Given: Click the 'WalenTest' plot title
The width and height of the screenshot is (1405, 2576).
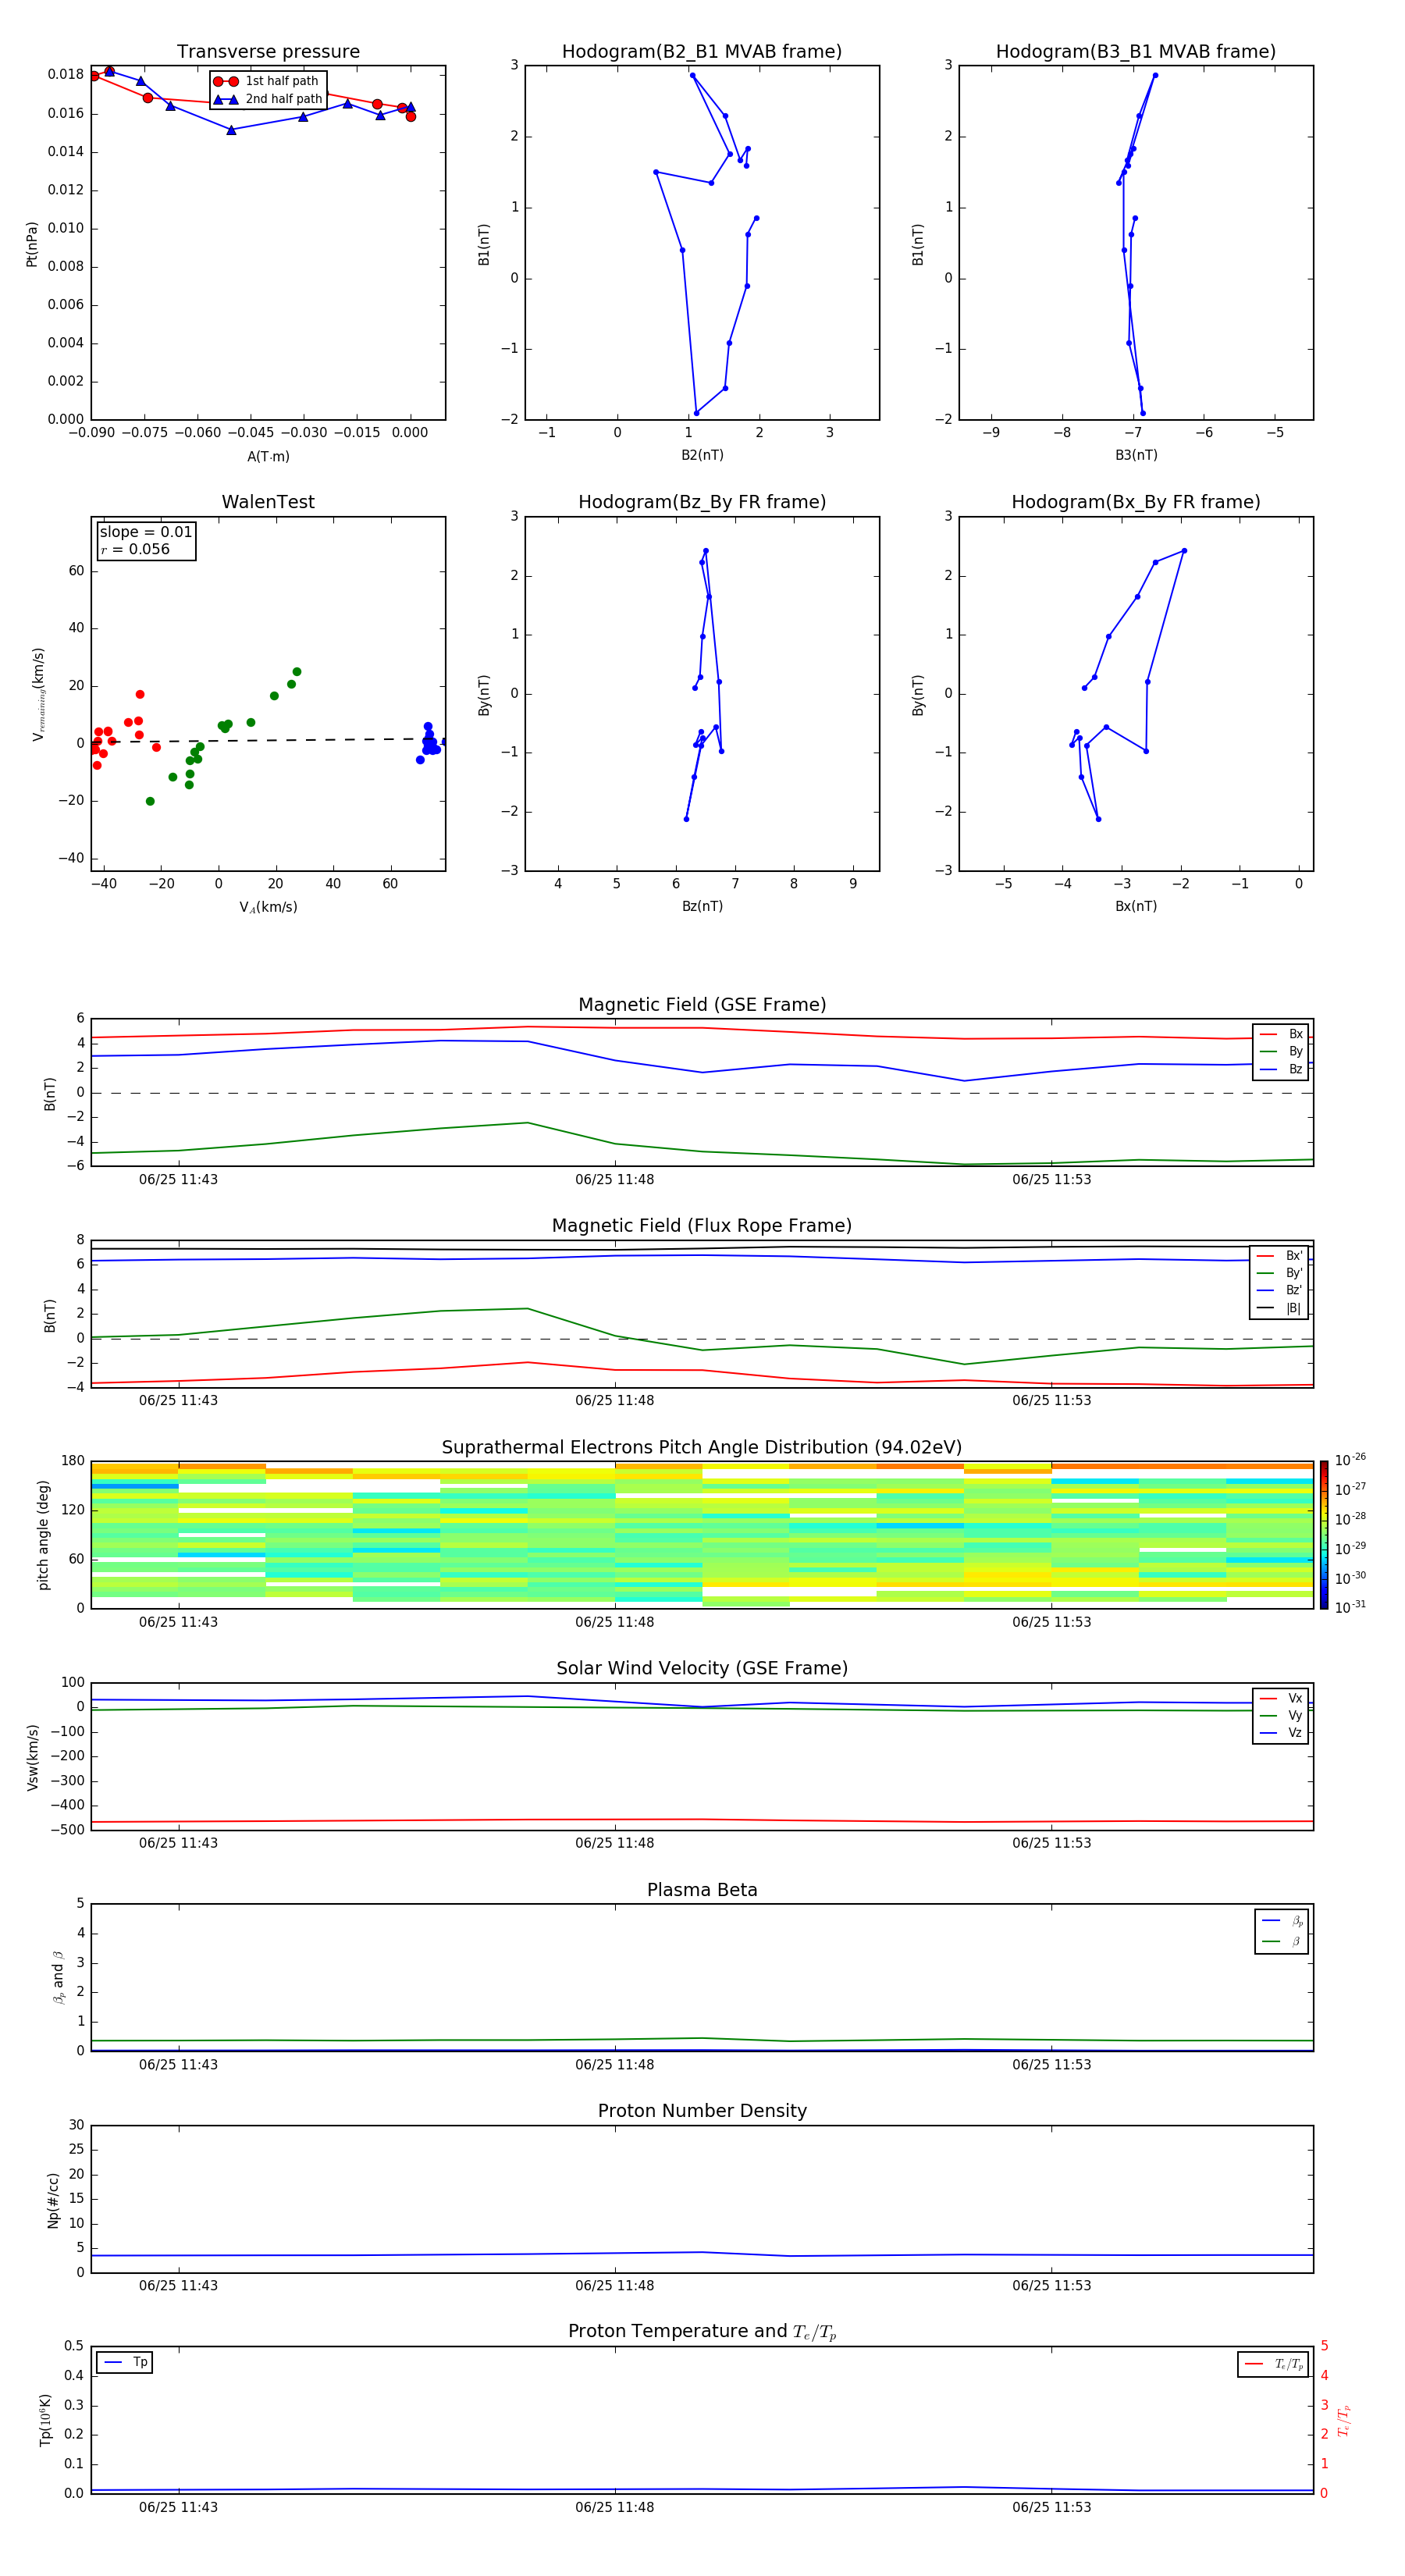Looking at the screenshot, I should click(268, 502).
